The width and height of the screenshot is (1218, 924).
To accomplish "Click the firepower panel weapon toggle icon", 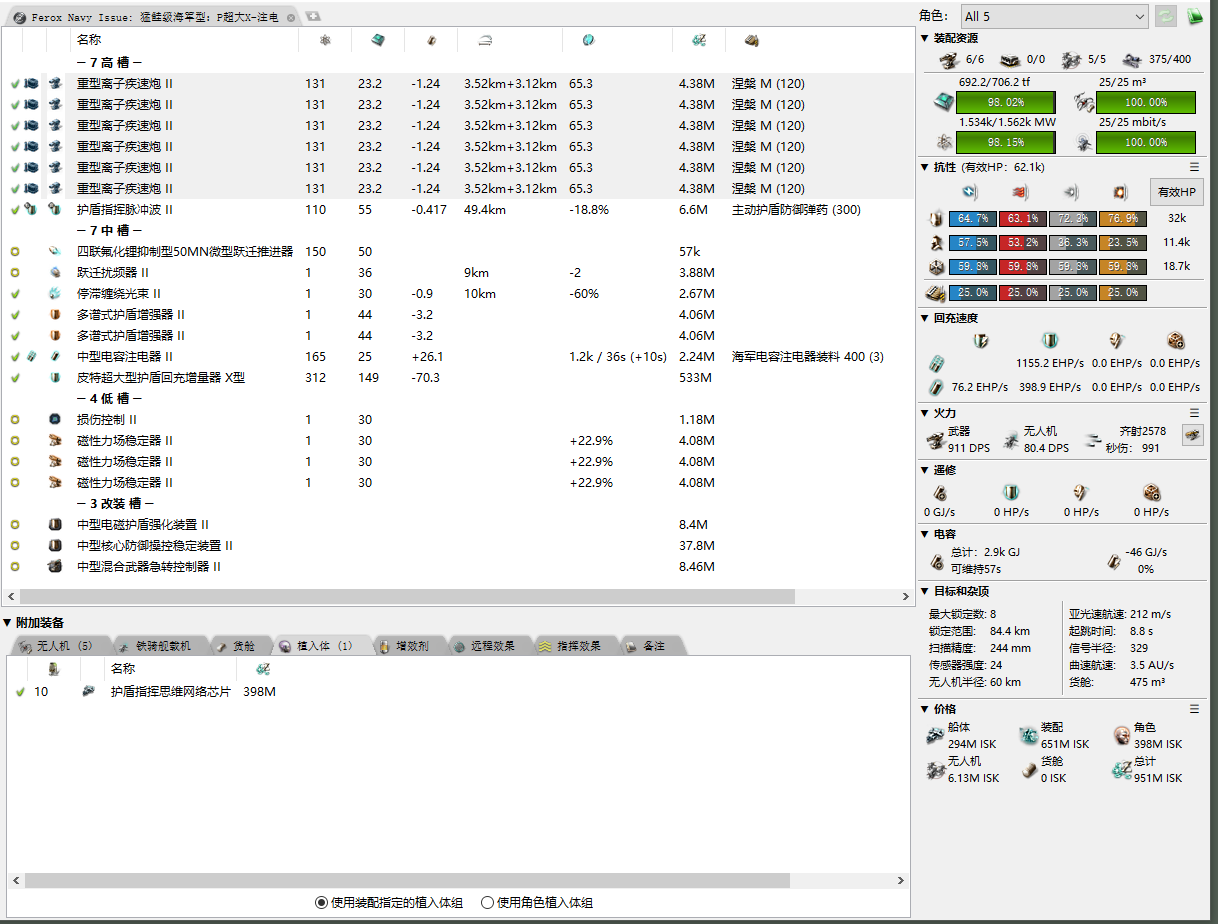I will pyautogui.click(x=1192, y=434).
